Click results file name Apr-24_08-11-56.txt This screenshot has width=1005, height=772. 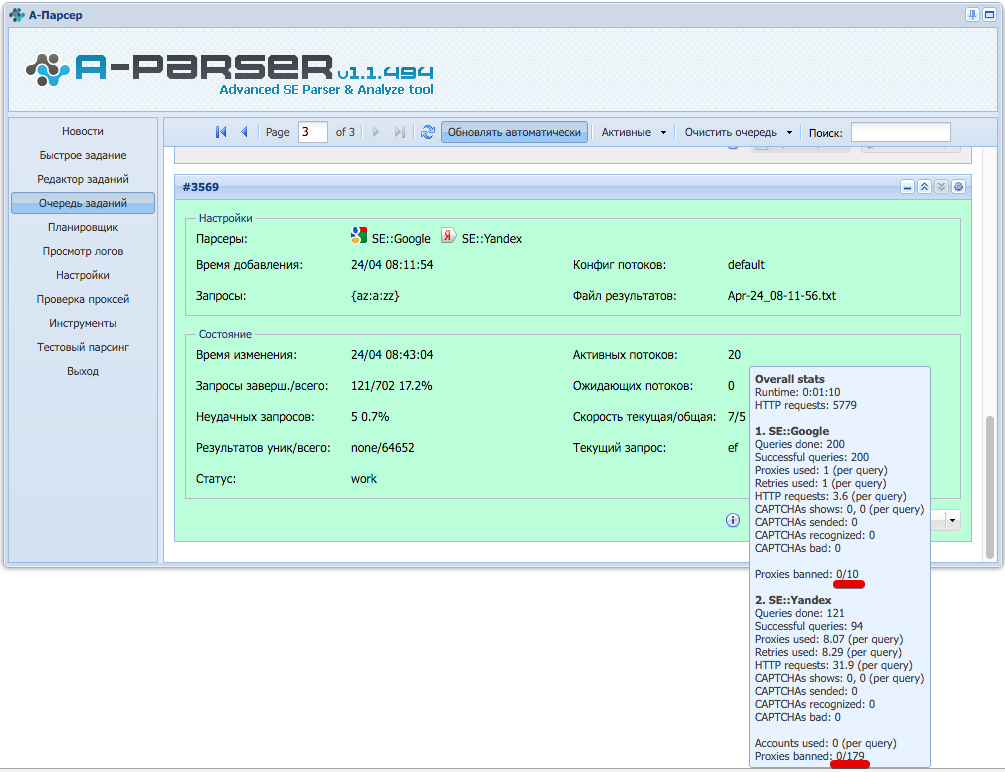point(781,296)
